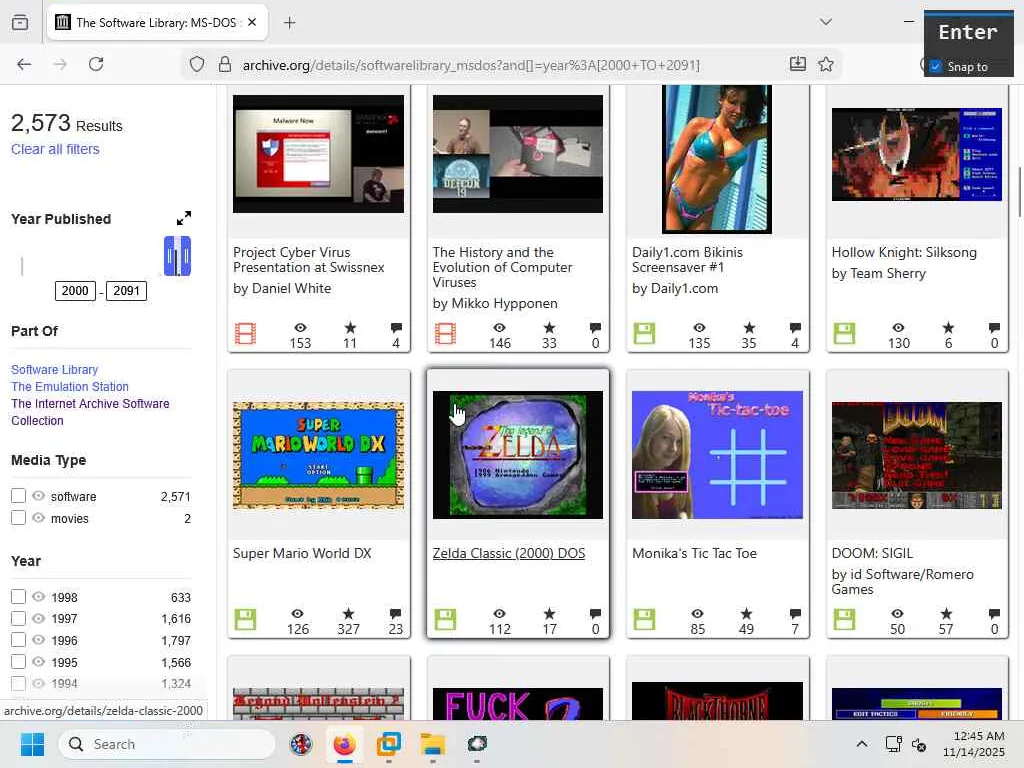The height and width of the screenshot is (768, 1024).
Task: Open The Internet Archive Software Collection link
Action: click(x=90, y=412)
